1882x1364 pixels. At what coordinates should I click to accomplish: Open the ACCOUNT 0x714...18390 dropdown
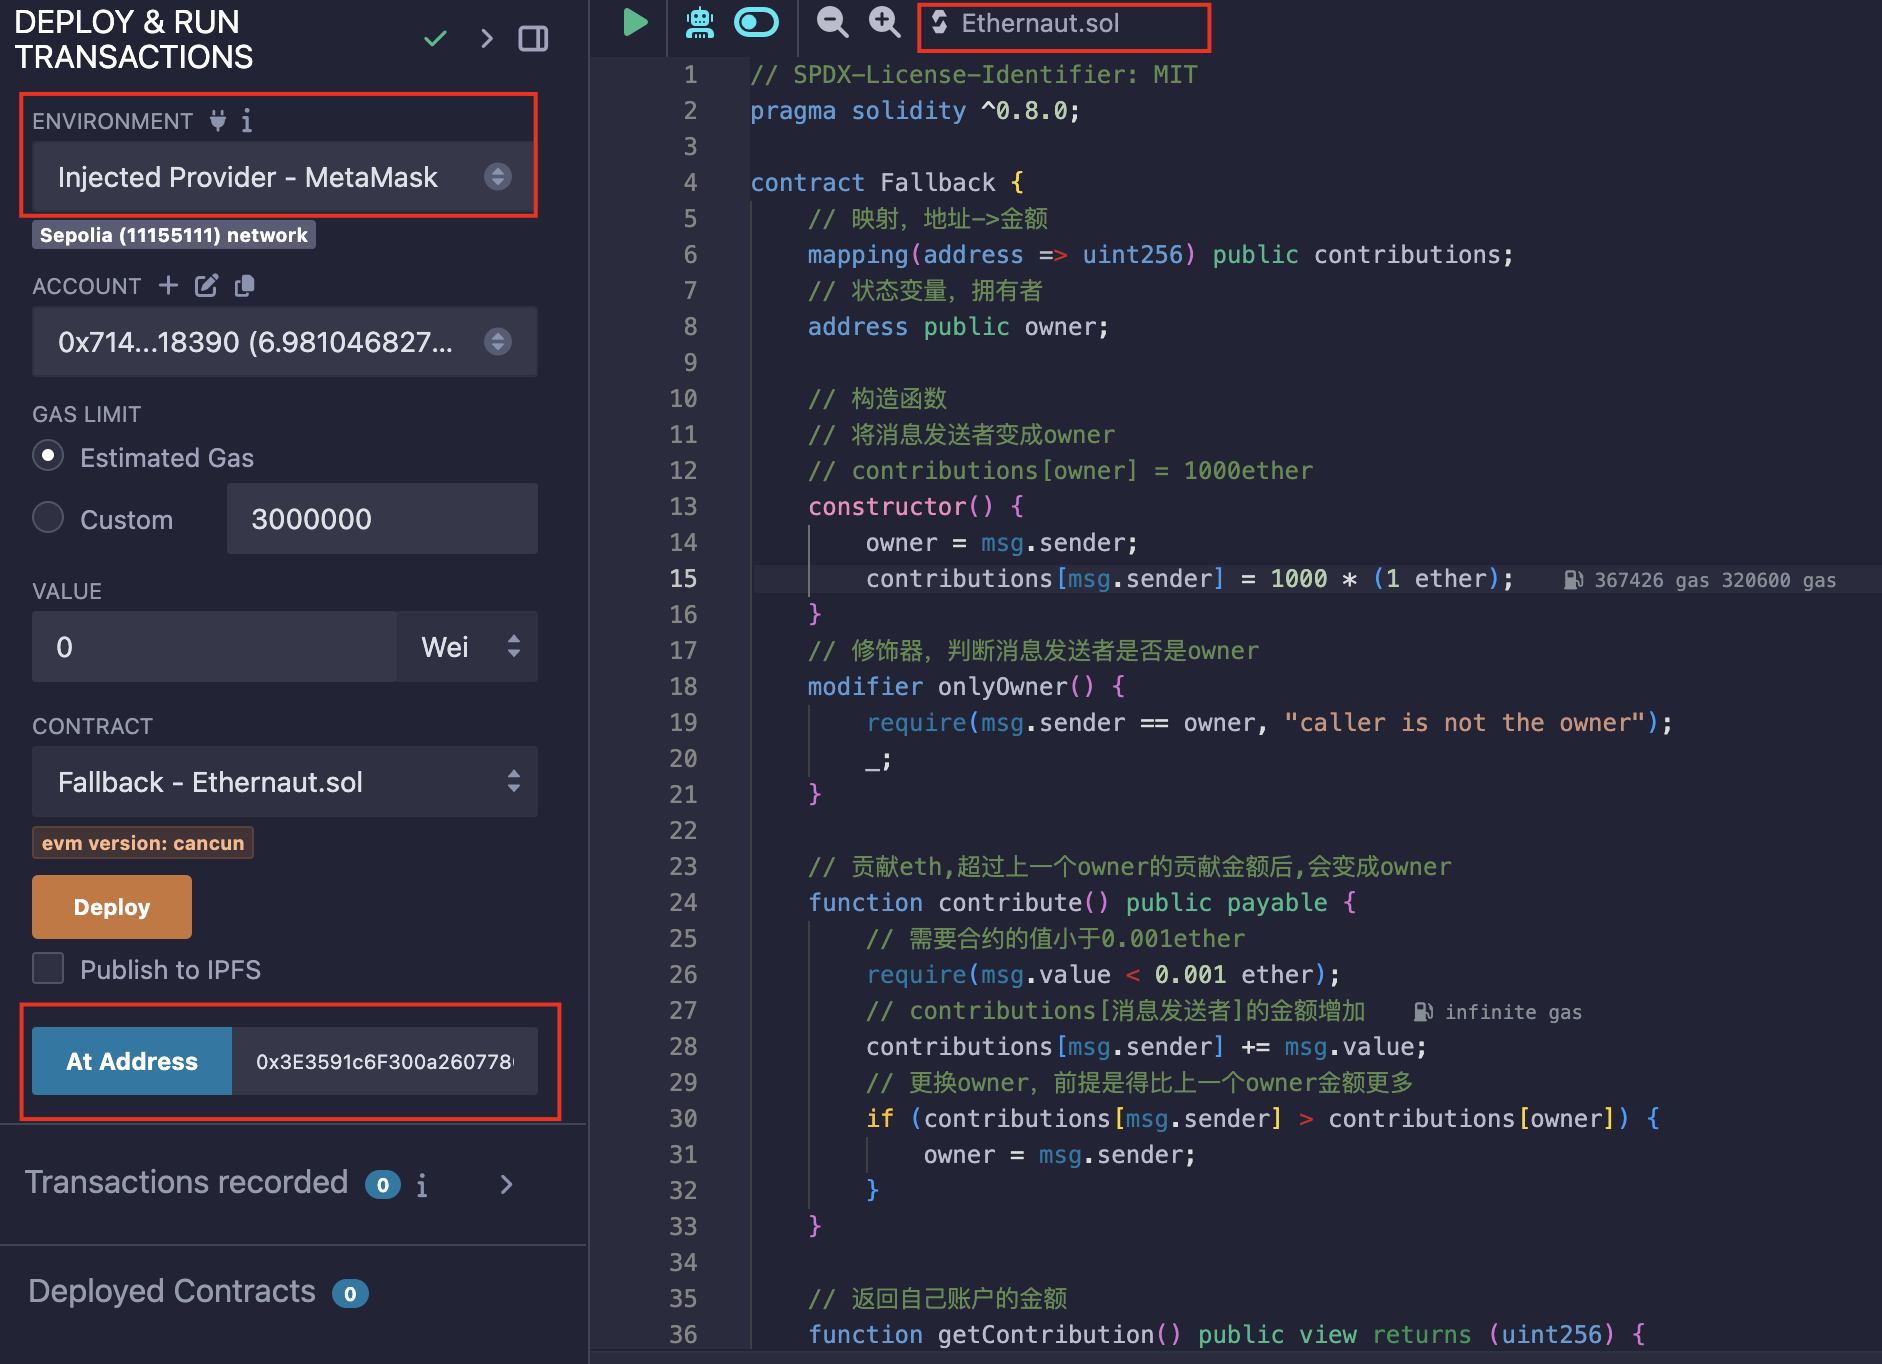[285, 342]
